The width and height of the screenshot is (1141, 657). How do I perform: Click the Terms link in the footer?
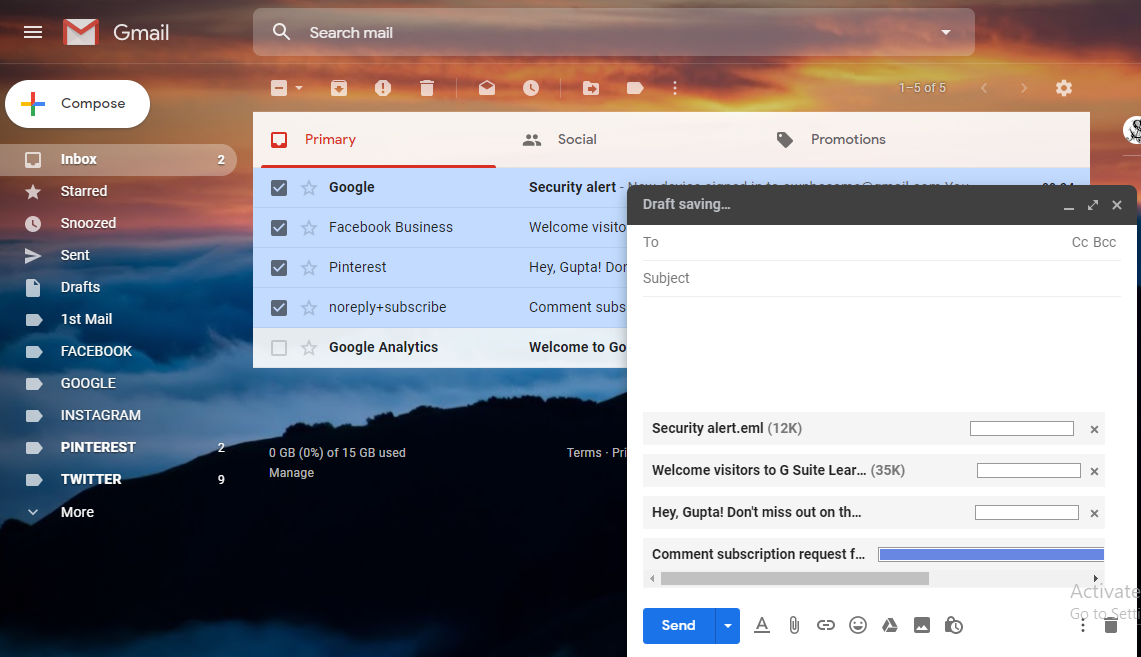(584, 453)
